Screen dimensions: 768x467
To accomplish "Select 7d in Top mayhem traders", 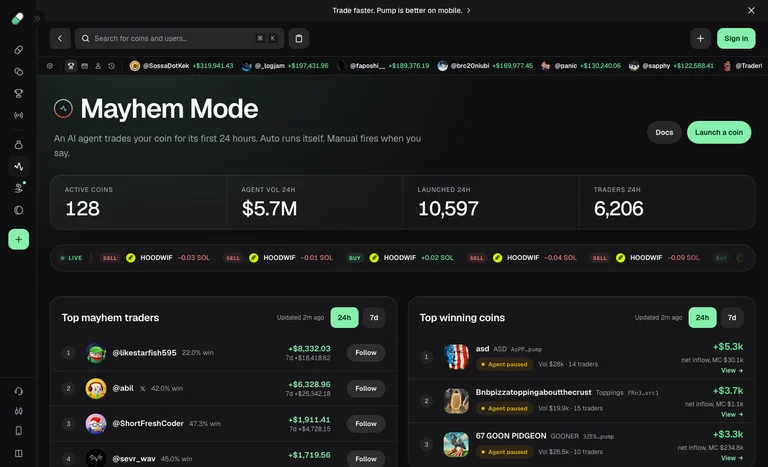I will point(374,318).
